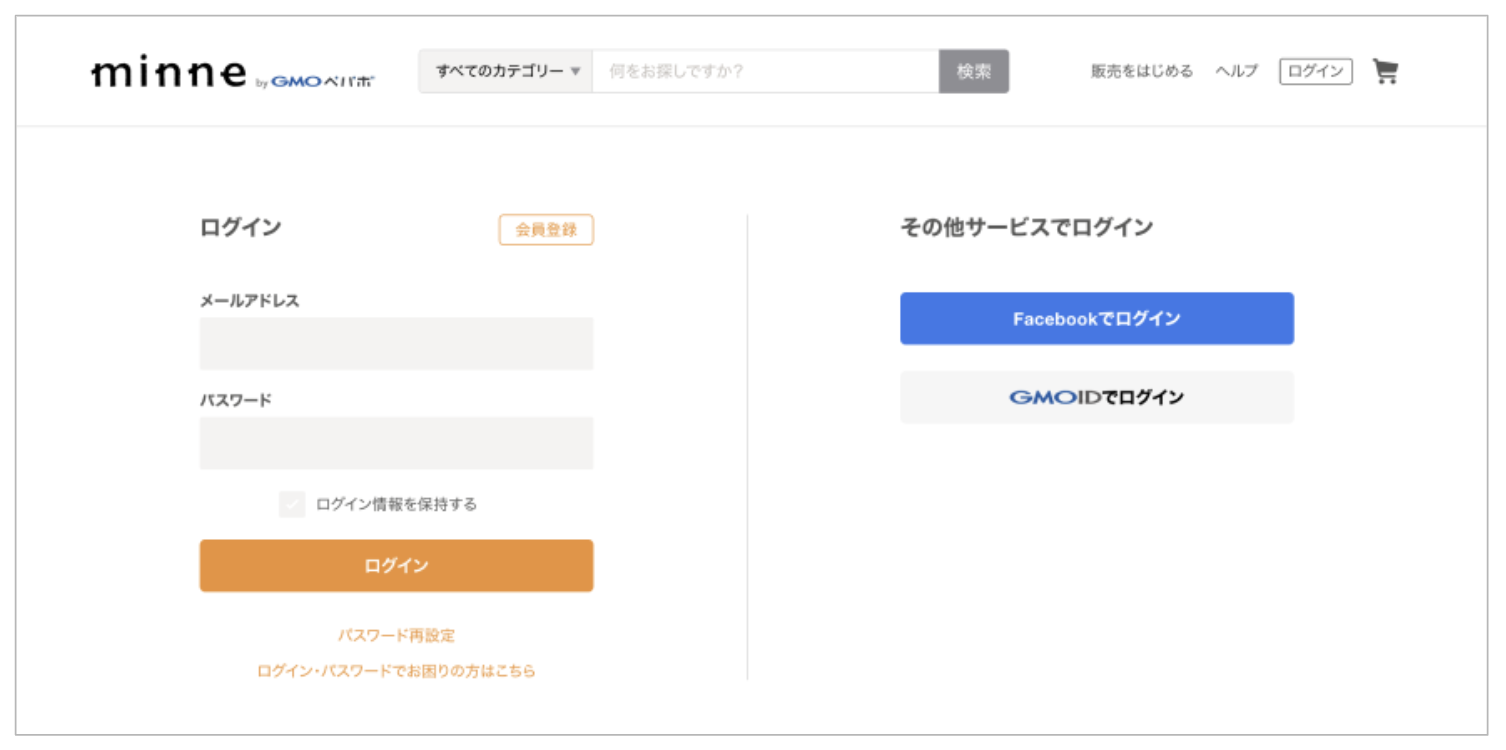Viewport: 1506px width, 750px height.
Task: Click into the メールアドレス input box
Action: pos(396,344)
